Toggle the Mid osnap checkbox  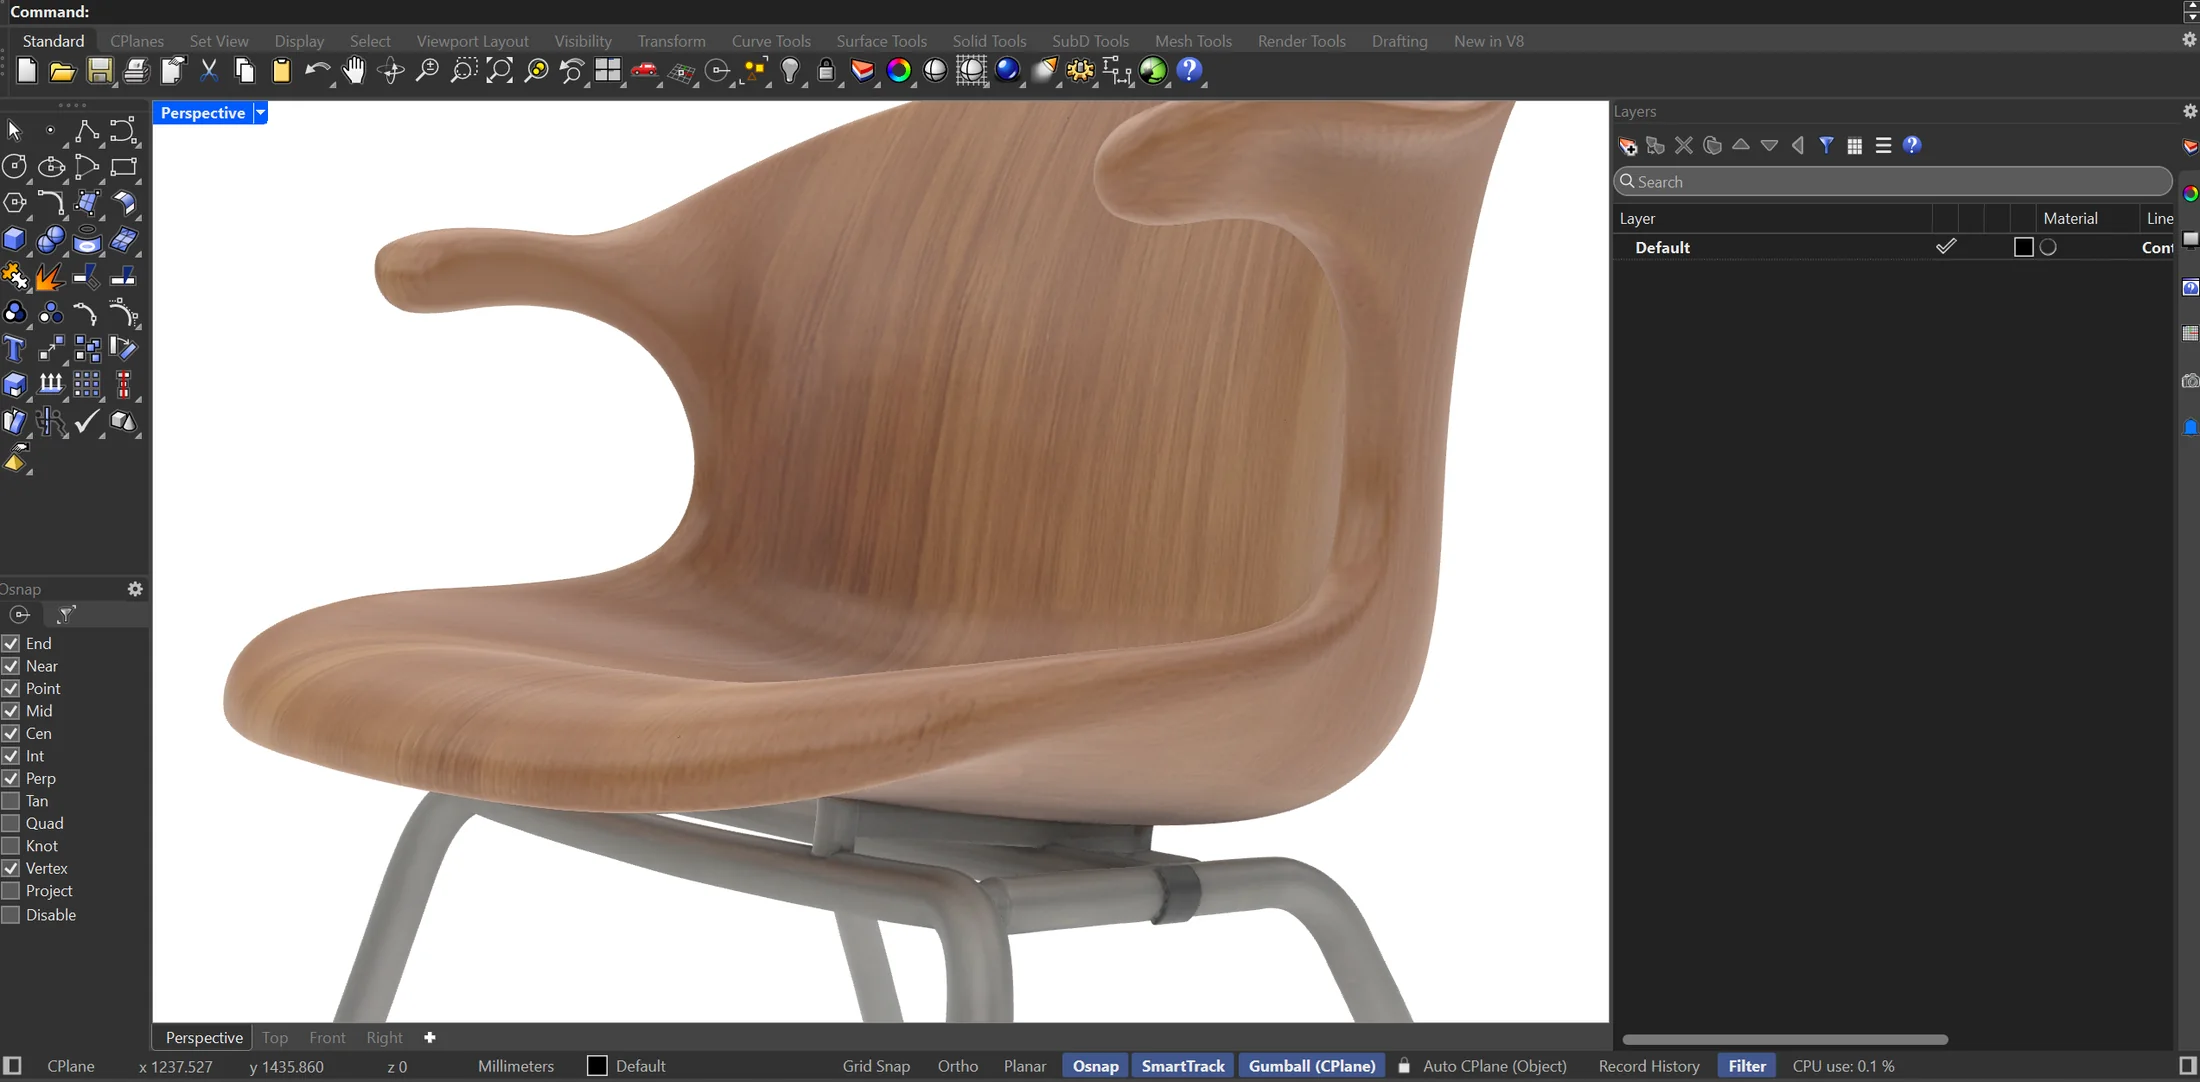click(x=11, y=711)
